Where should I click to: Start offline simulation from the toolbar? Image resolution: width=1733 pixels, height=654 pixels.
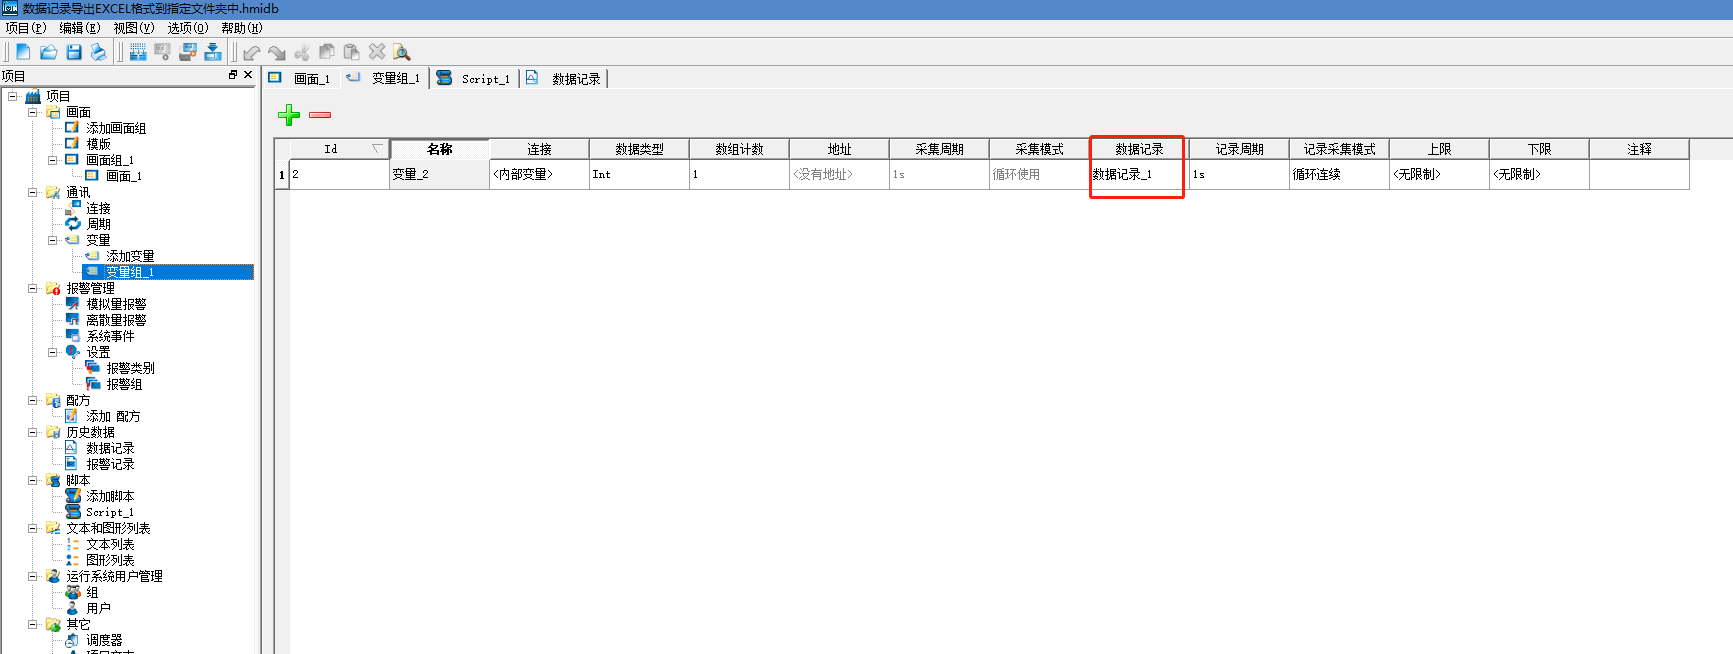click(x=162, y=52)
